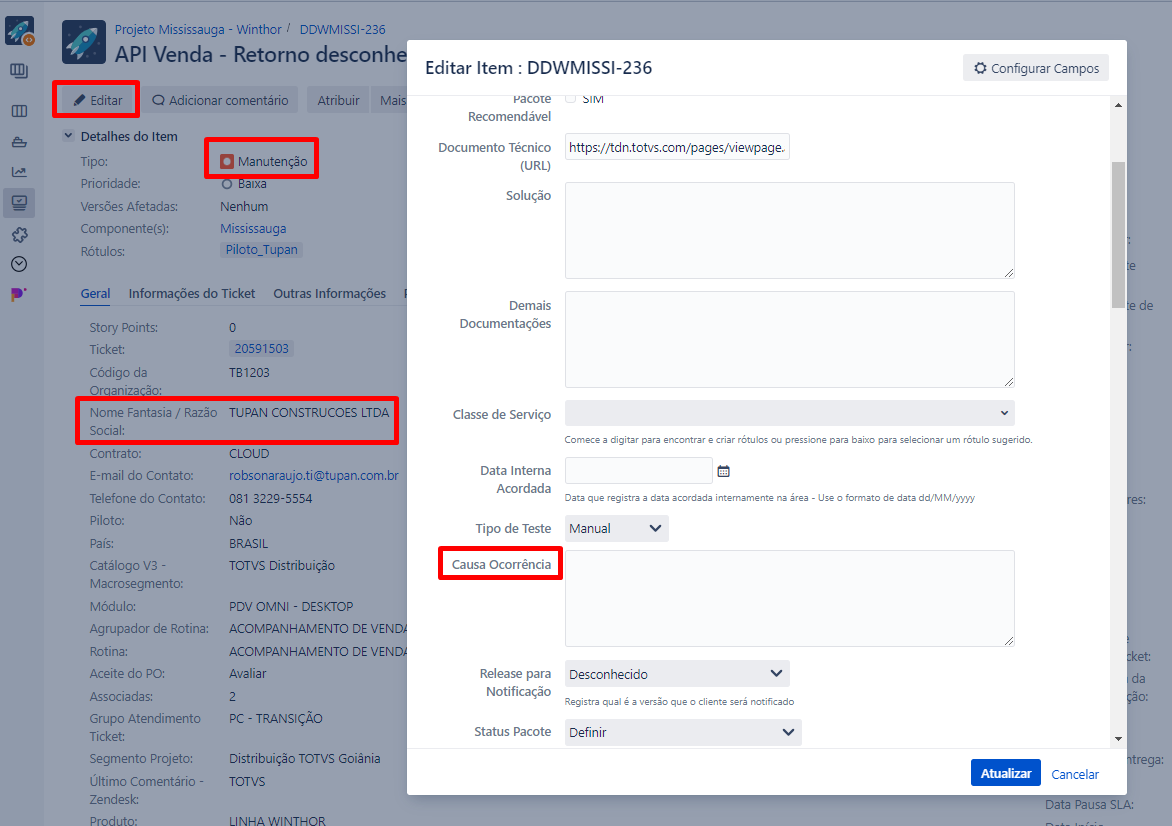Switch to Outras Informações tab
The image size is (1172, 826).
pyautogui.click(x=330, y=294)
